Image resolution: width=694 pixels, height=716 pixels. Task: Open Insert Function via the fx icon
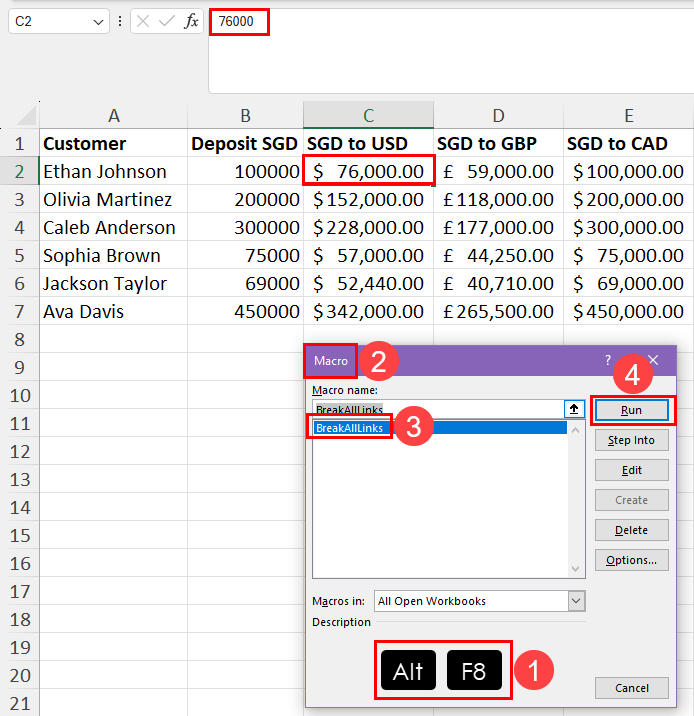tap(191, 21)
